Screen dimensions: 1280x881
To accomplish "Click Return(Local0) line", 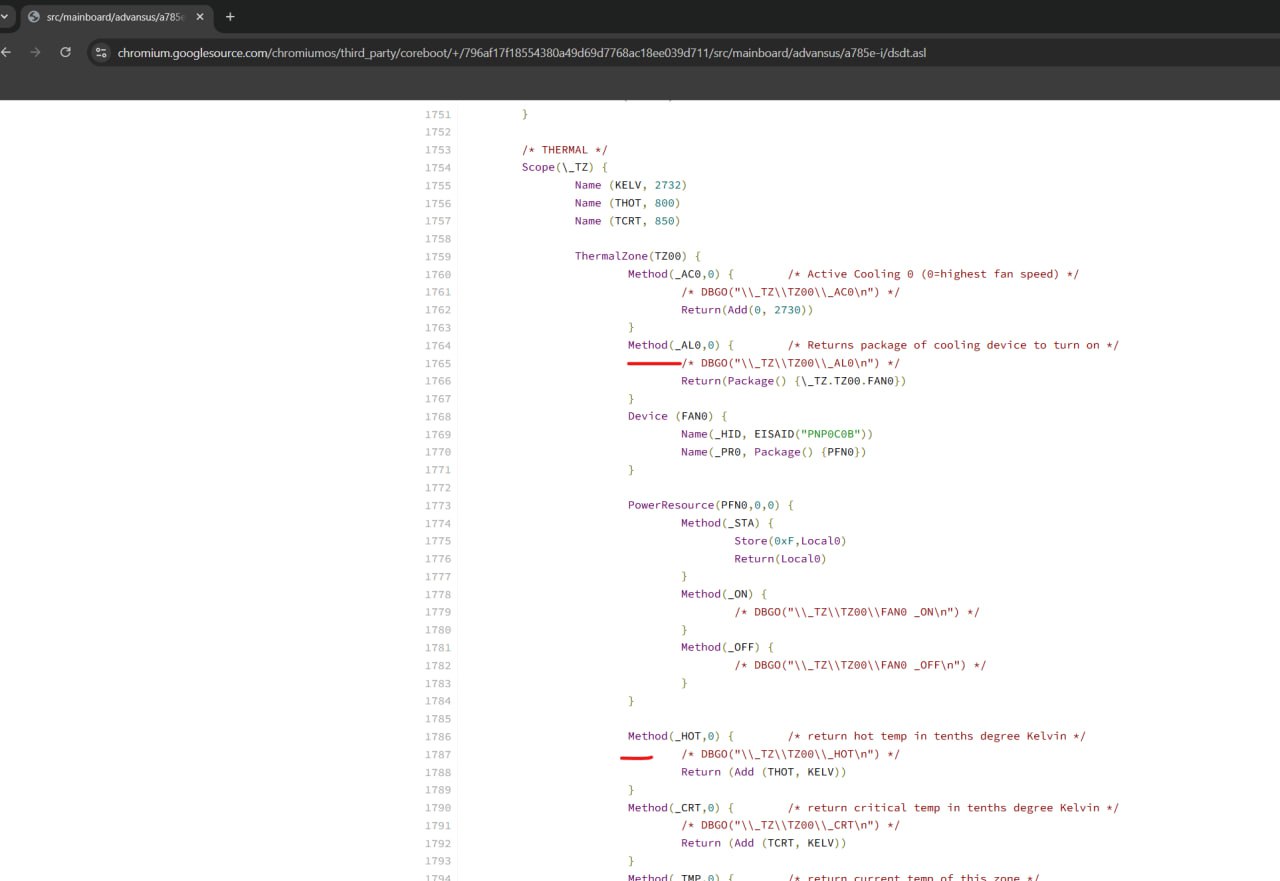I will click(781, 559).
